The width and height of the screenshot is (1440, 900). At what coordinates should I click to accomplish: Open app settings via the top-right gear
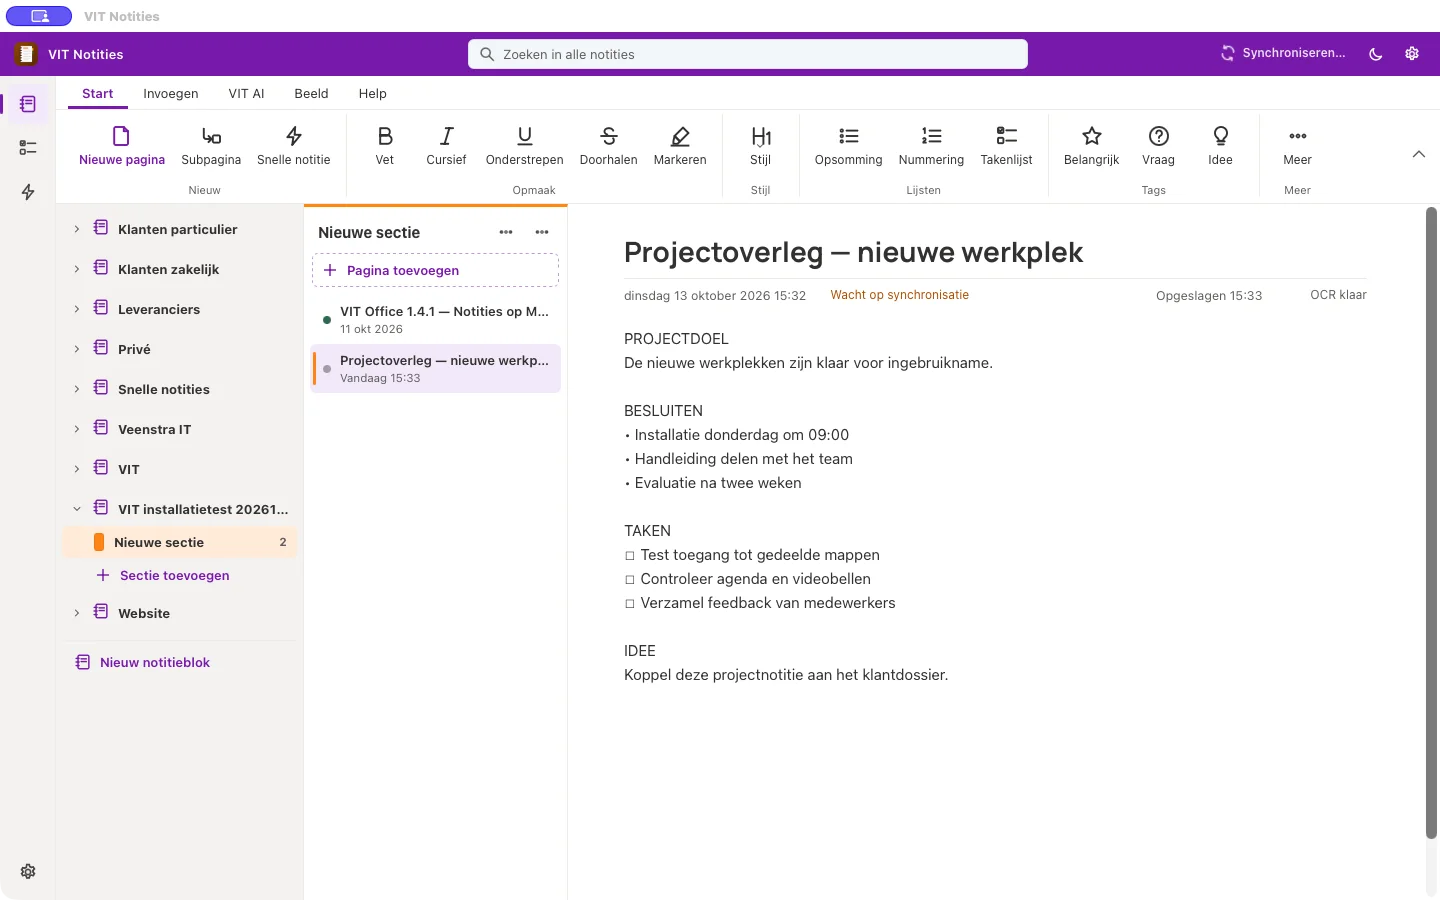click(1412, 54)
